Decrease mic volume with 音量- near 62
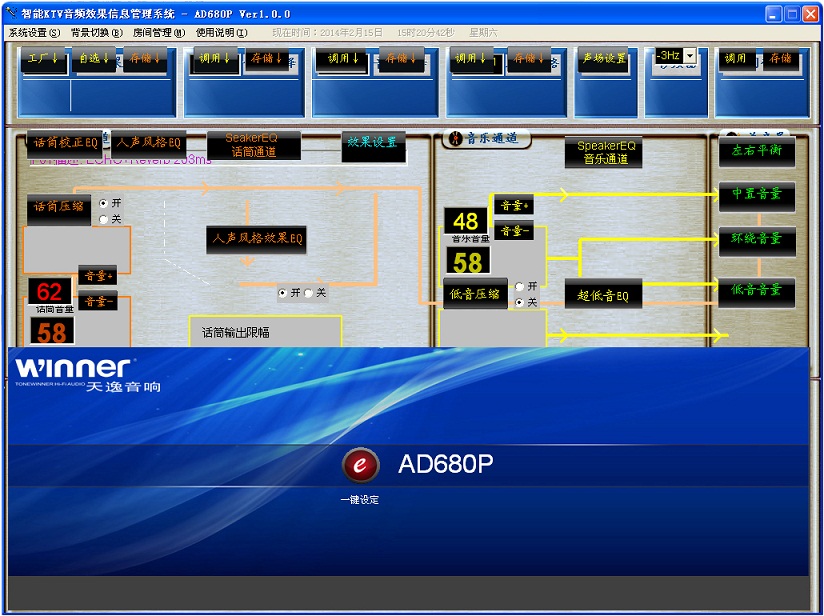The height and width of the screenshot is (616, 824). click(98, 301)
